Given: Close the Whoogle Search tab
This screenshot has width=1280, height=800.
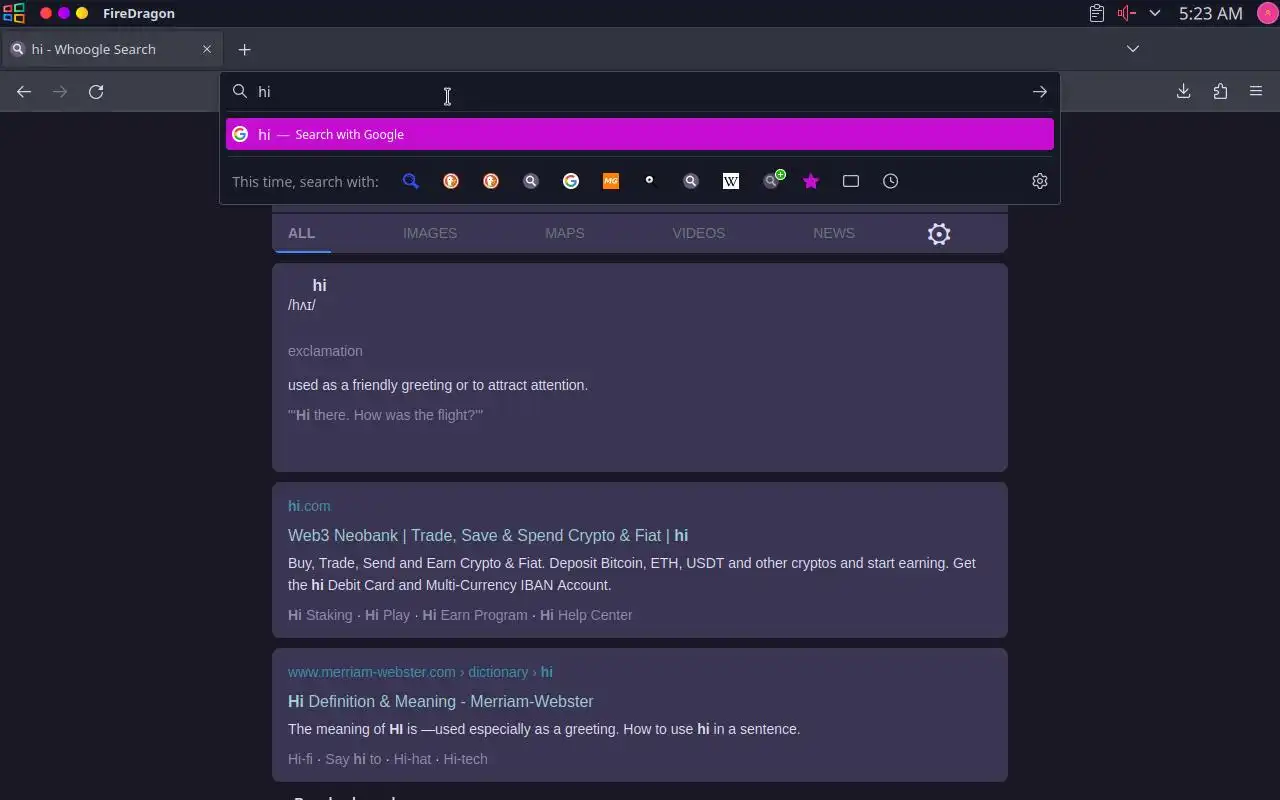Looking at the screenshot, I should [x=207, y=49].
